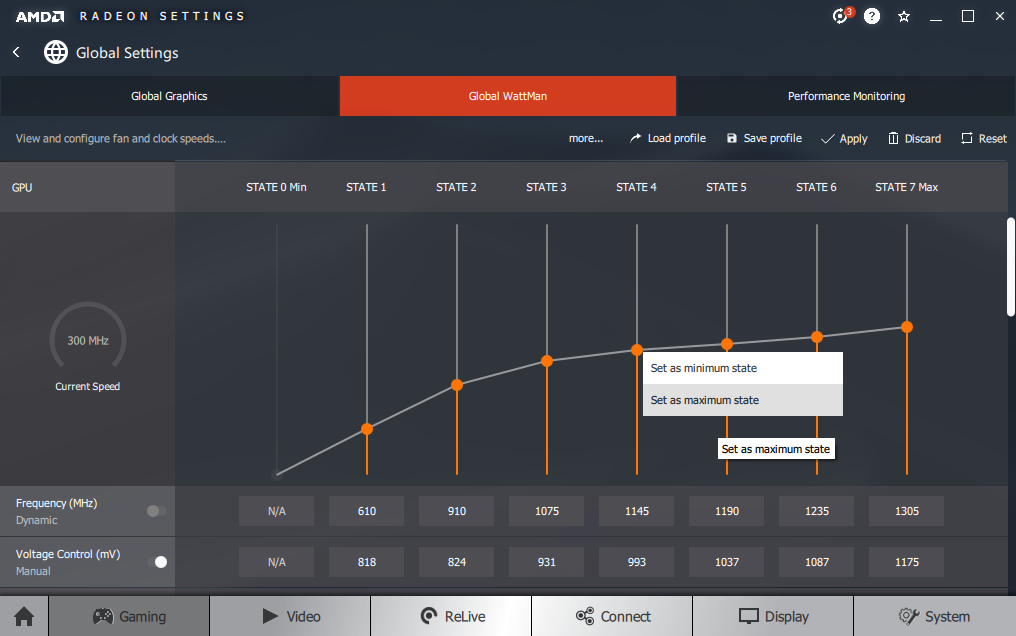The height and width of the screenshot is (636, 1016).
Task: Click the 1190 frequency field
Action: [727, 511]
